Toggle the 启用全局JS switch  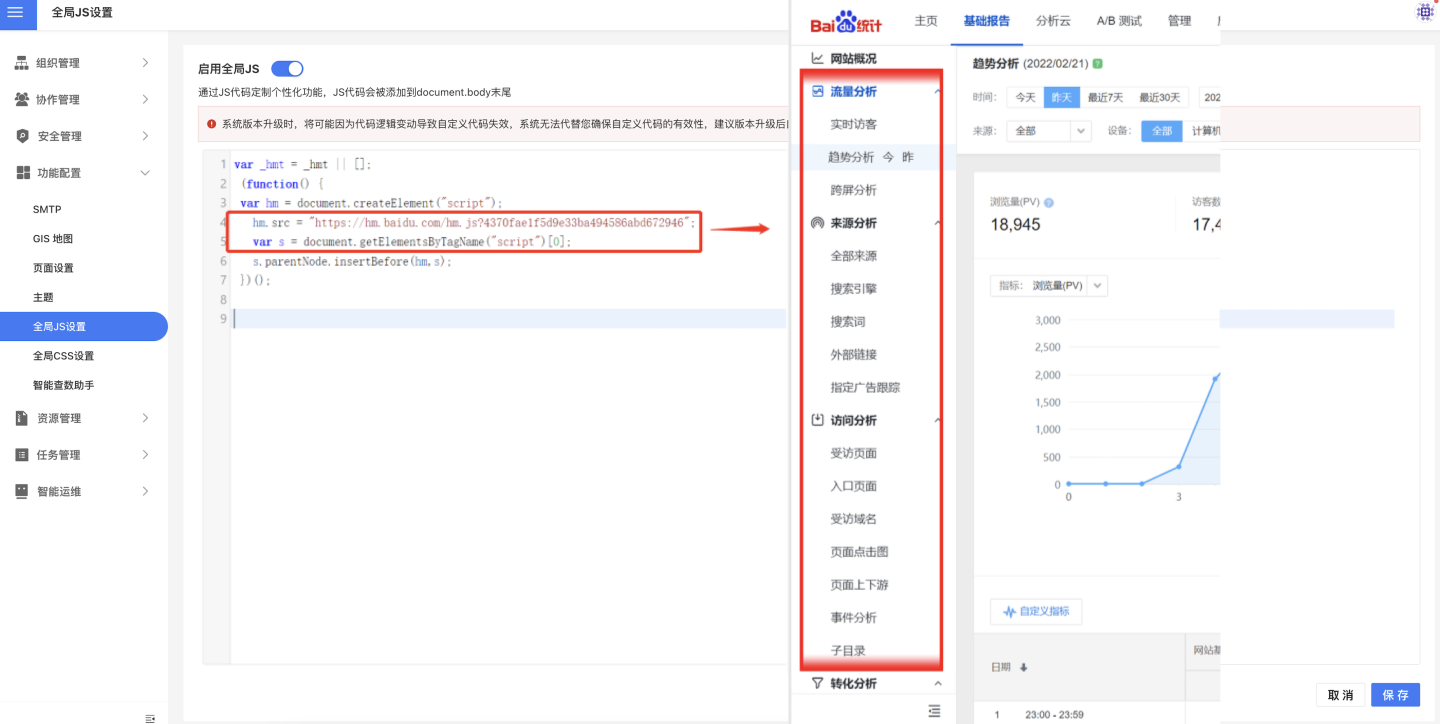click(x=287, y=69)
